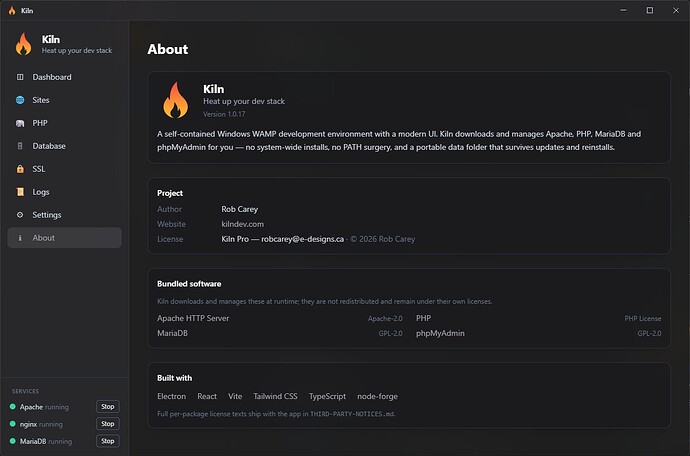Viewport: 690px width, 456px height.
Task: Click nginx green status dot
Action: [x=12, y=424]
